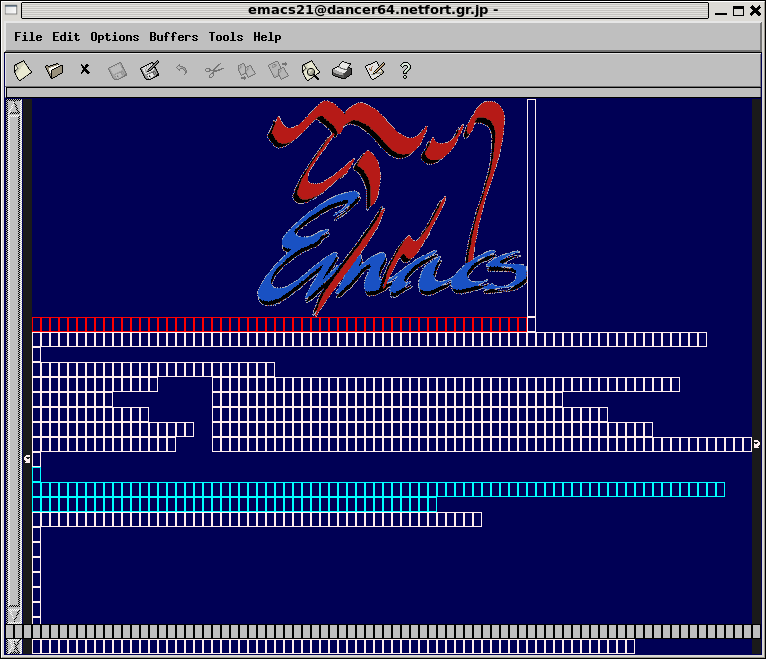Click the scrollbar up arrow
This screenshot has width=766, height=659.
14,107
